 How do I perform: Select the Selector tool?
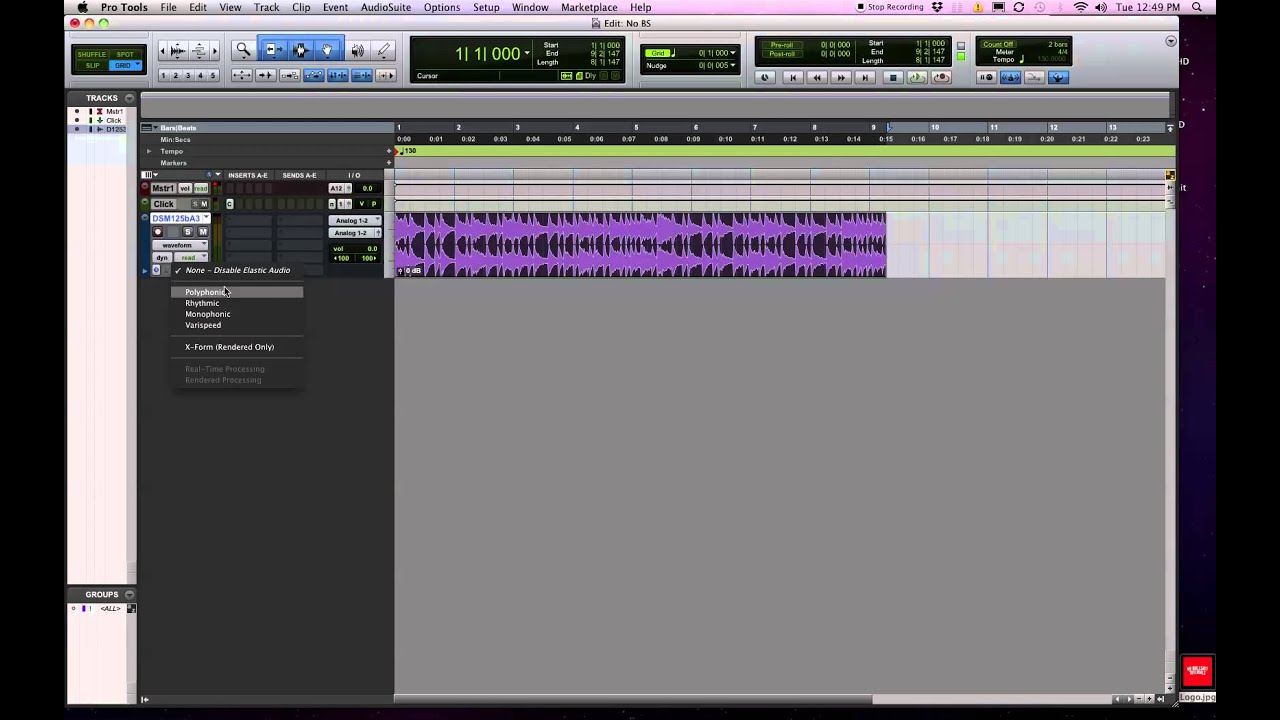coord(300,50)
